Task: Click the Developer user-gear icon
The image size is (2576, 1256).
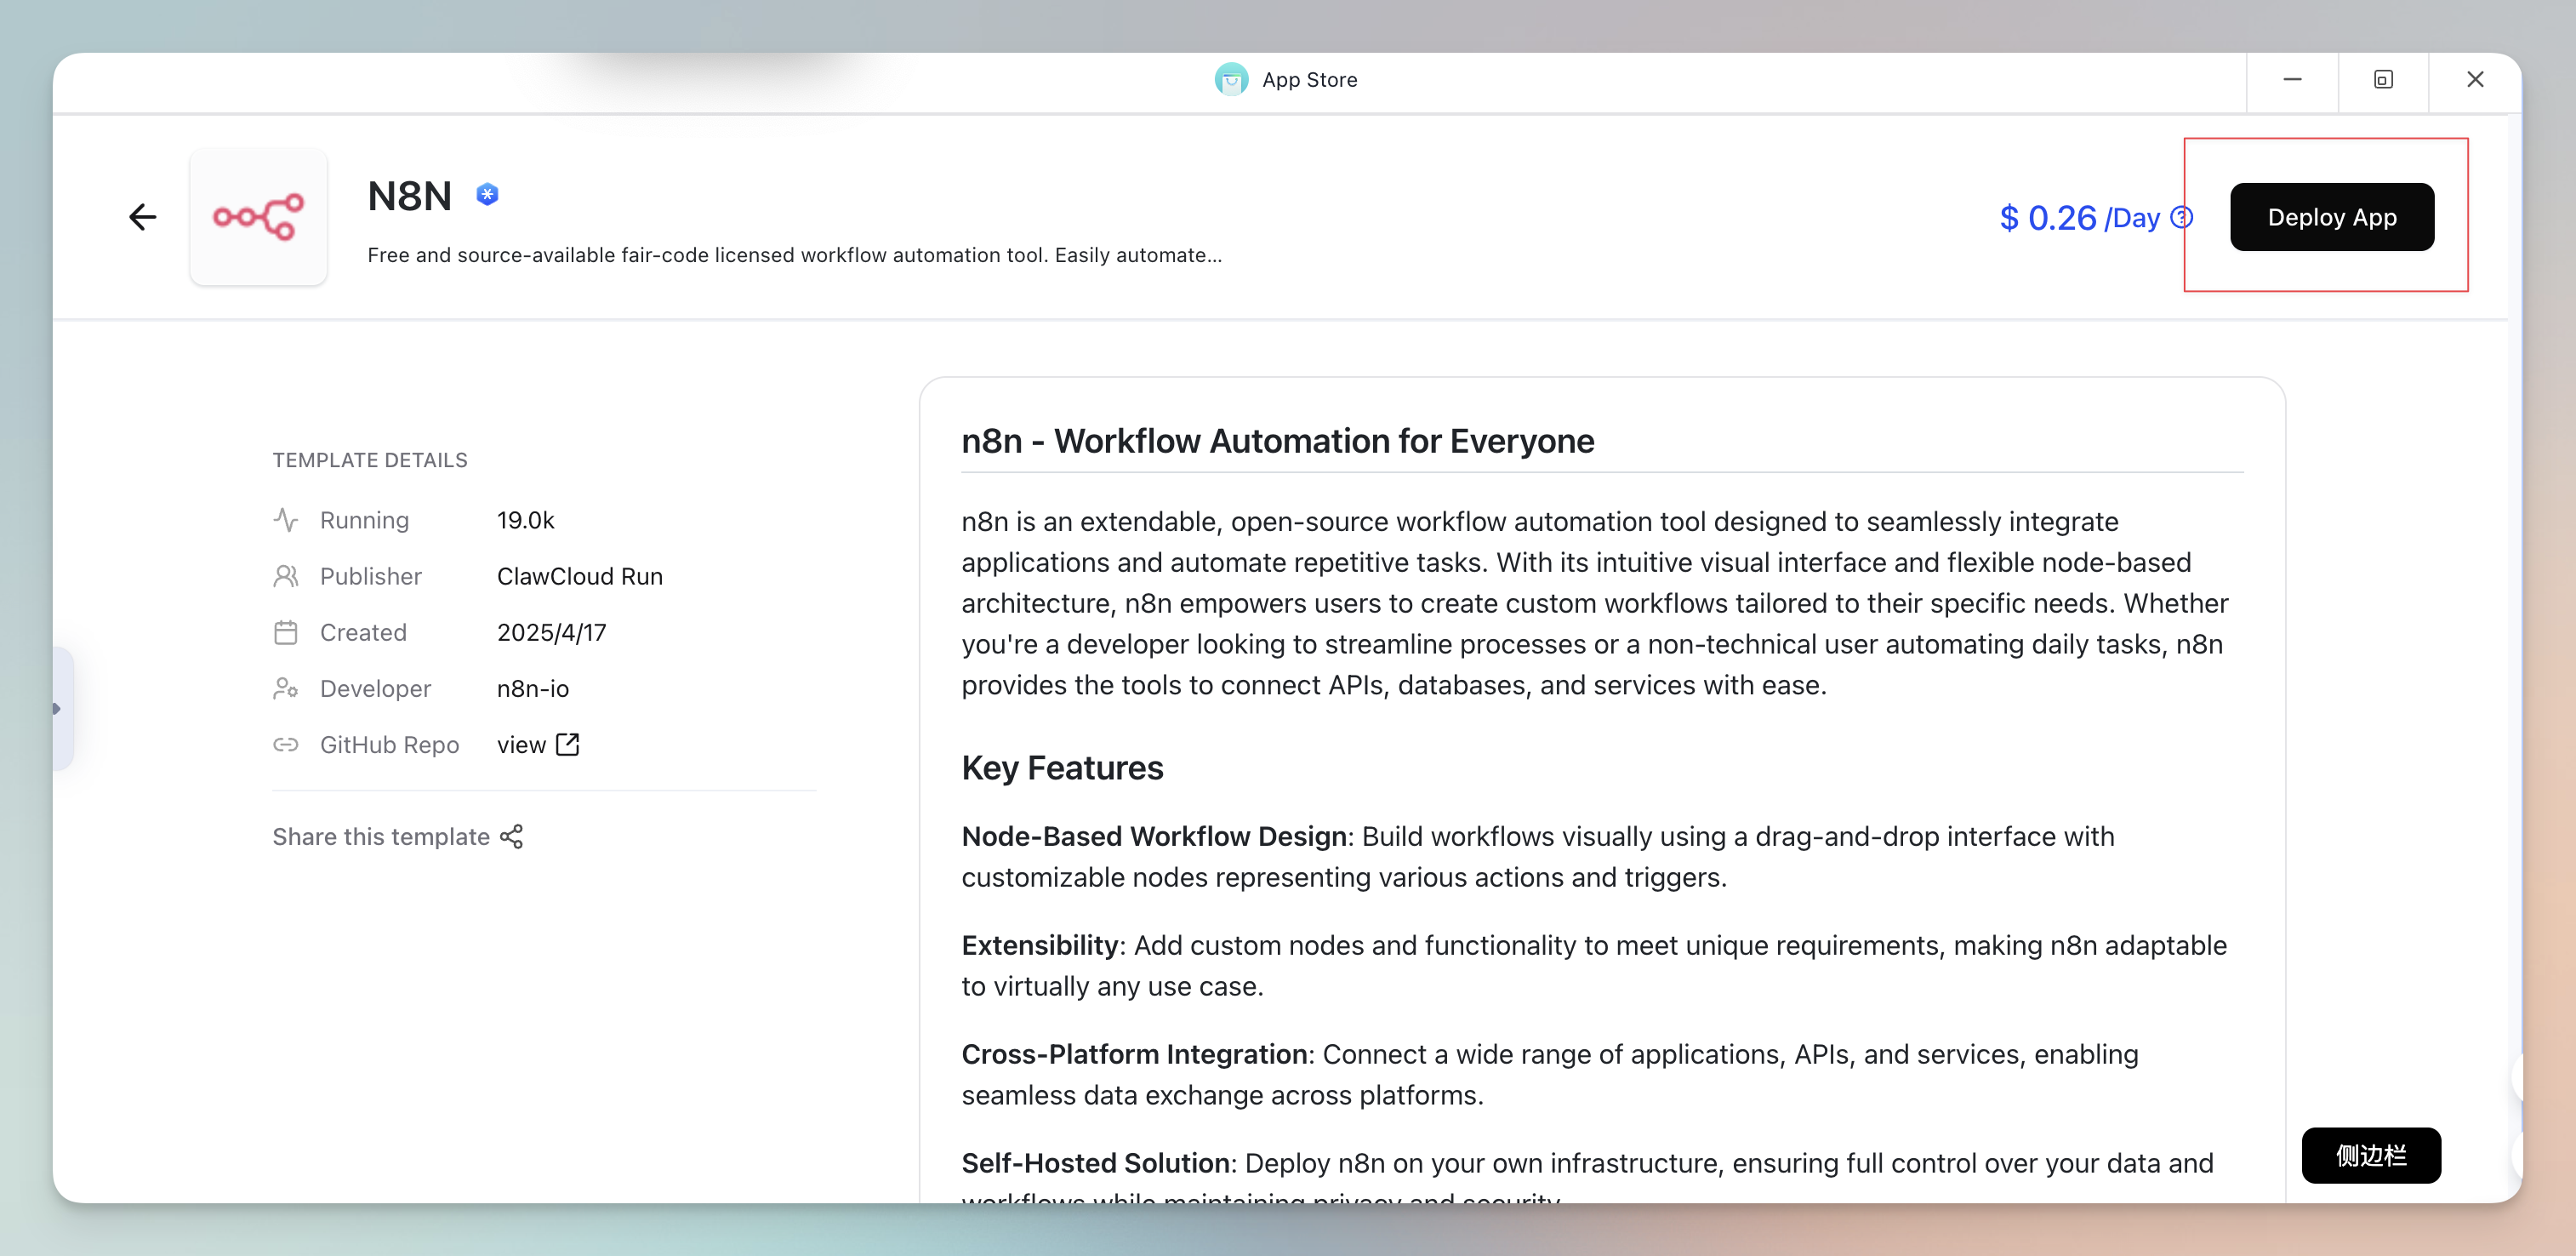Action: point(285,689)
